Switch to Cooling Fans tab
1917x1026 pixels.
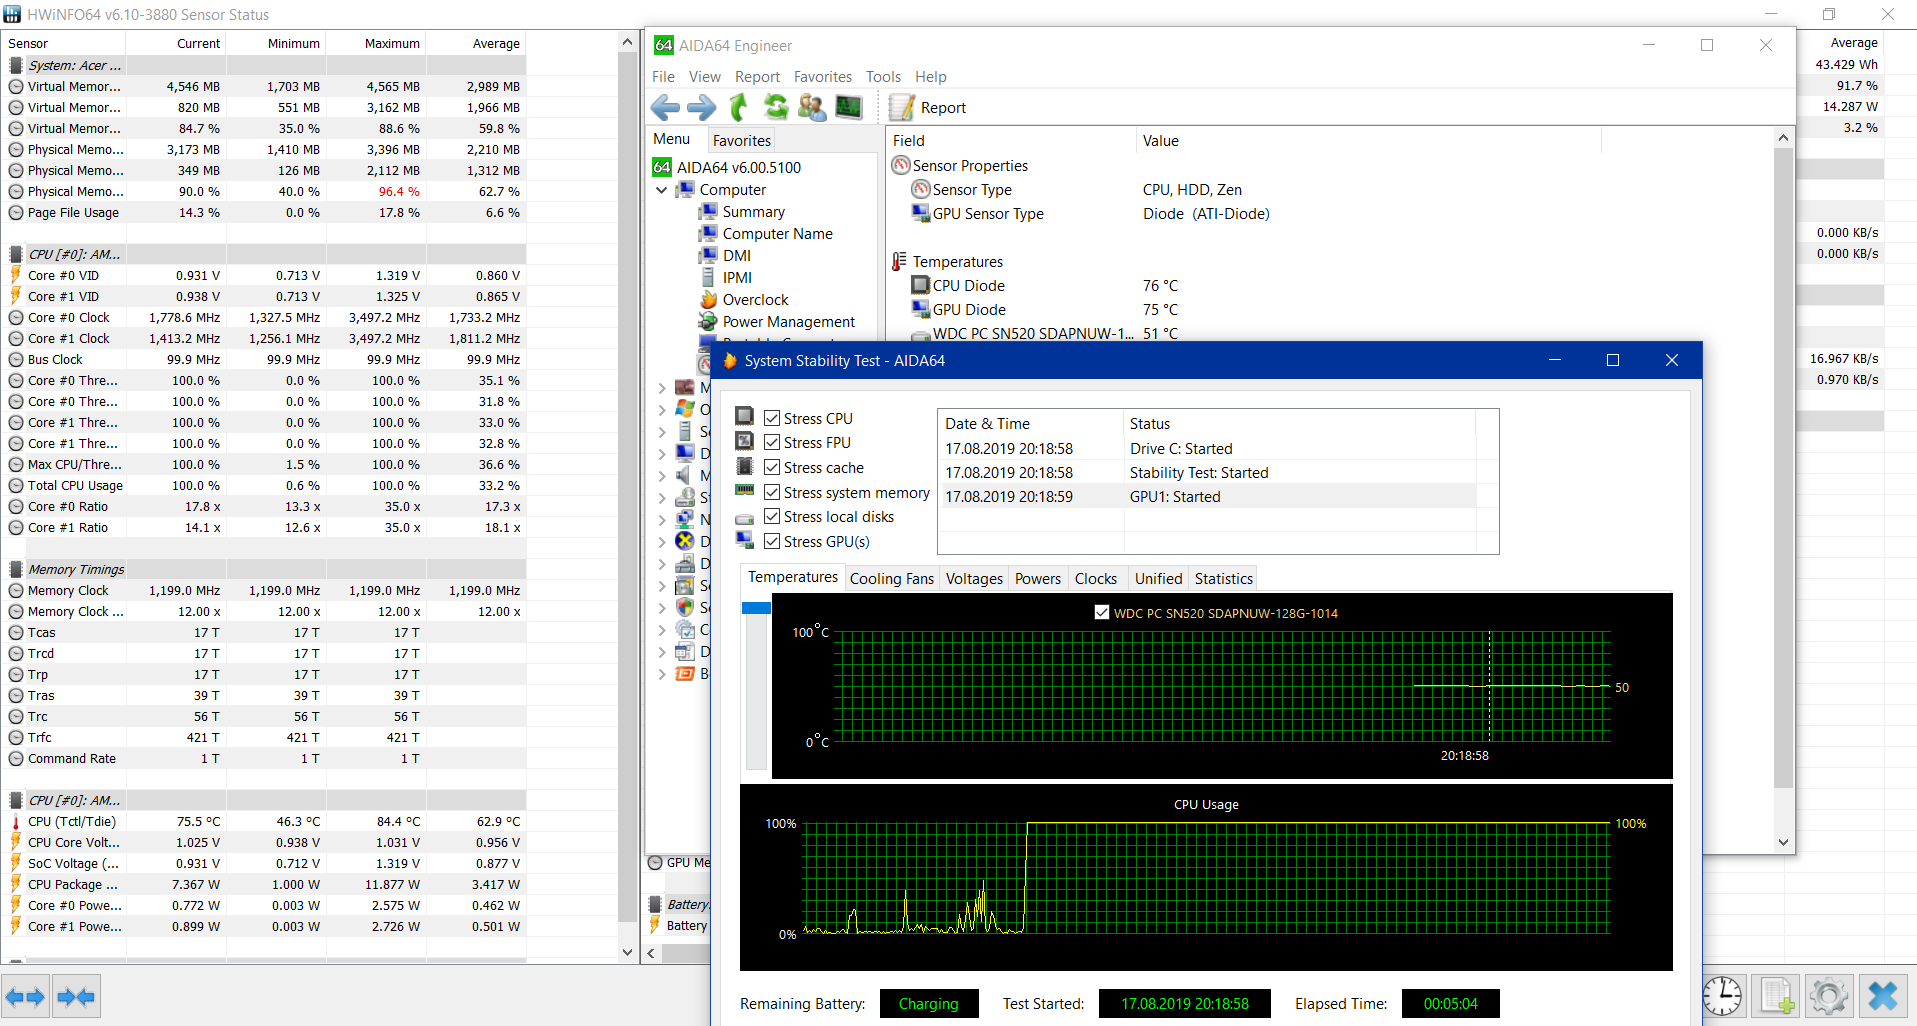891,578
